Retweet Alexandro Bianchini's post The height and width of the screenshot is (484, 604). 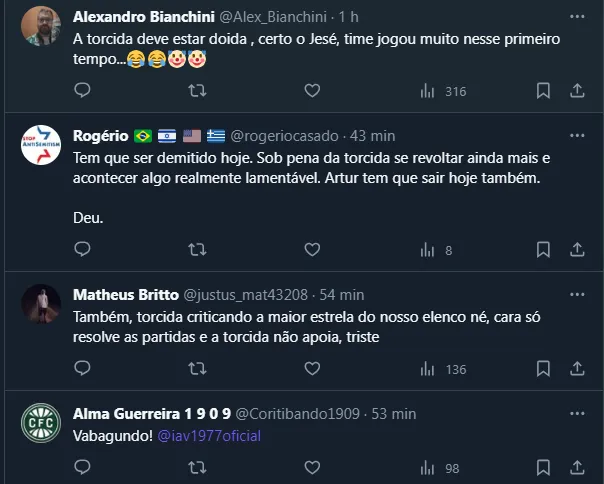197,91
